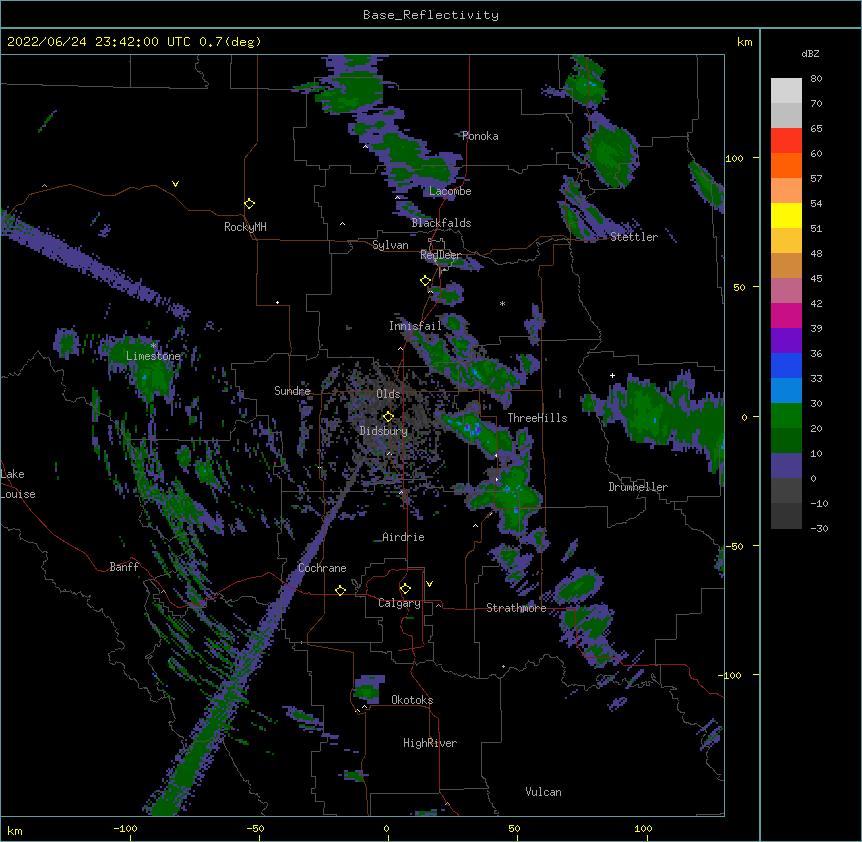The width and height of the screenshot is (862, 842).
Task: Select the yellow diamond marker south of RedDeer
Action: pos(425,281)
